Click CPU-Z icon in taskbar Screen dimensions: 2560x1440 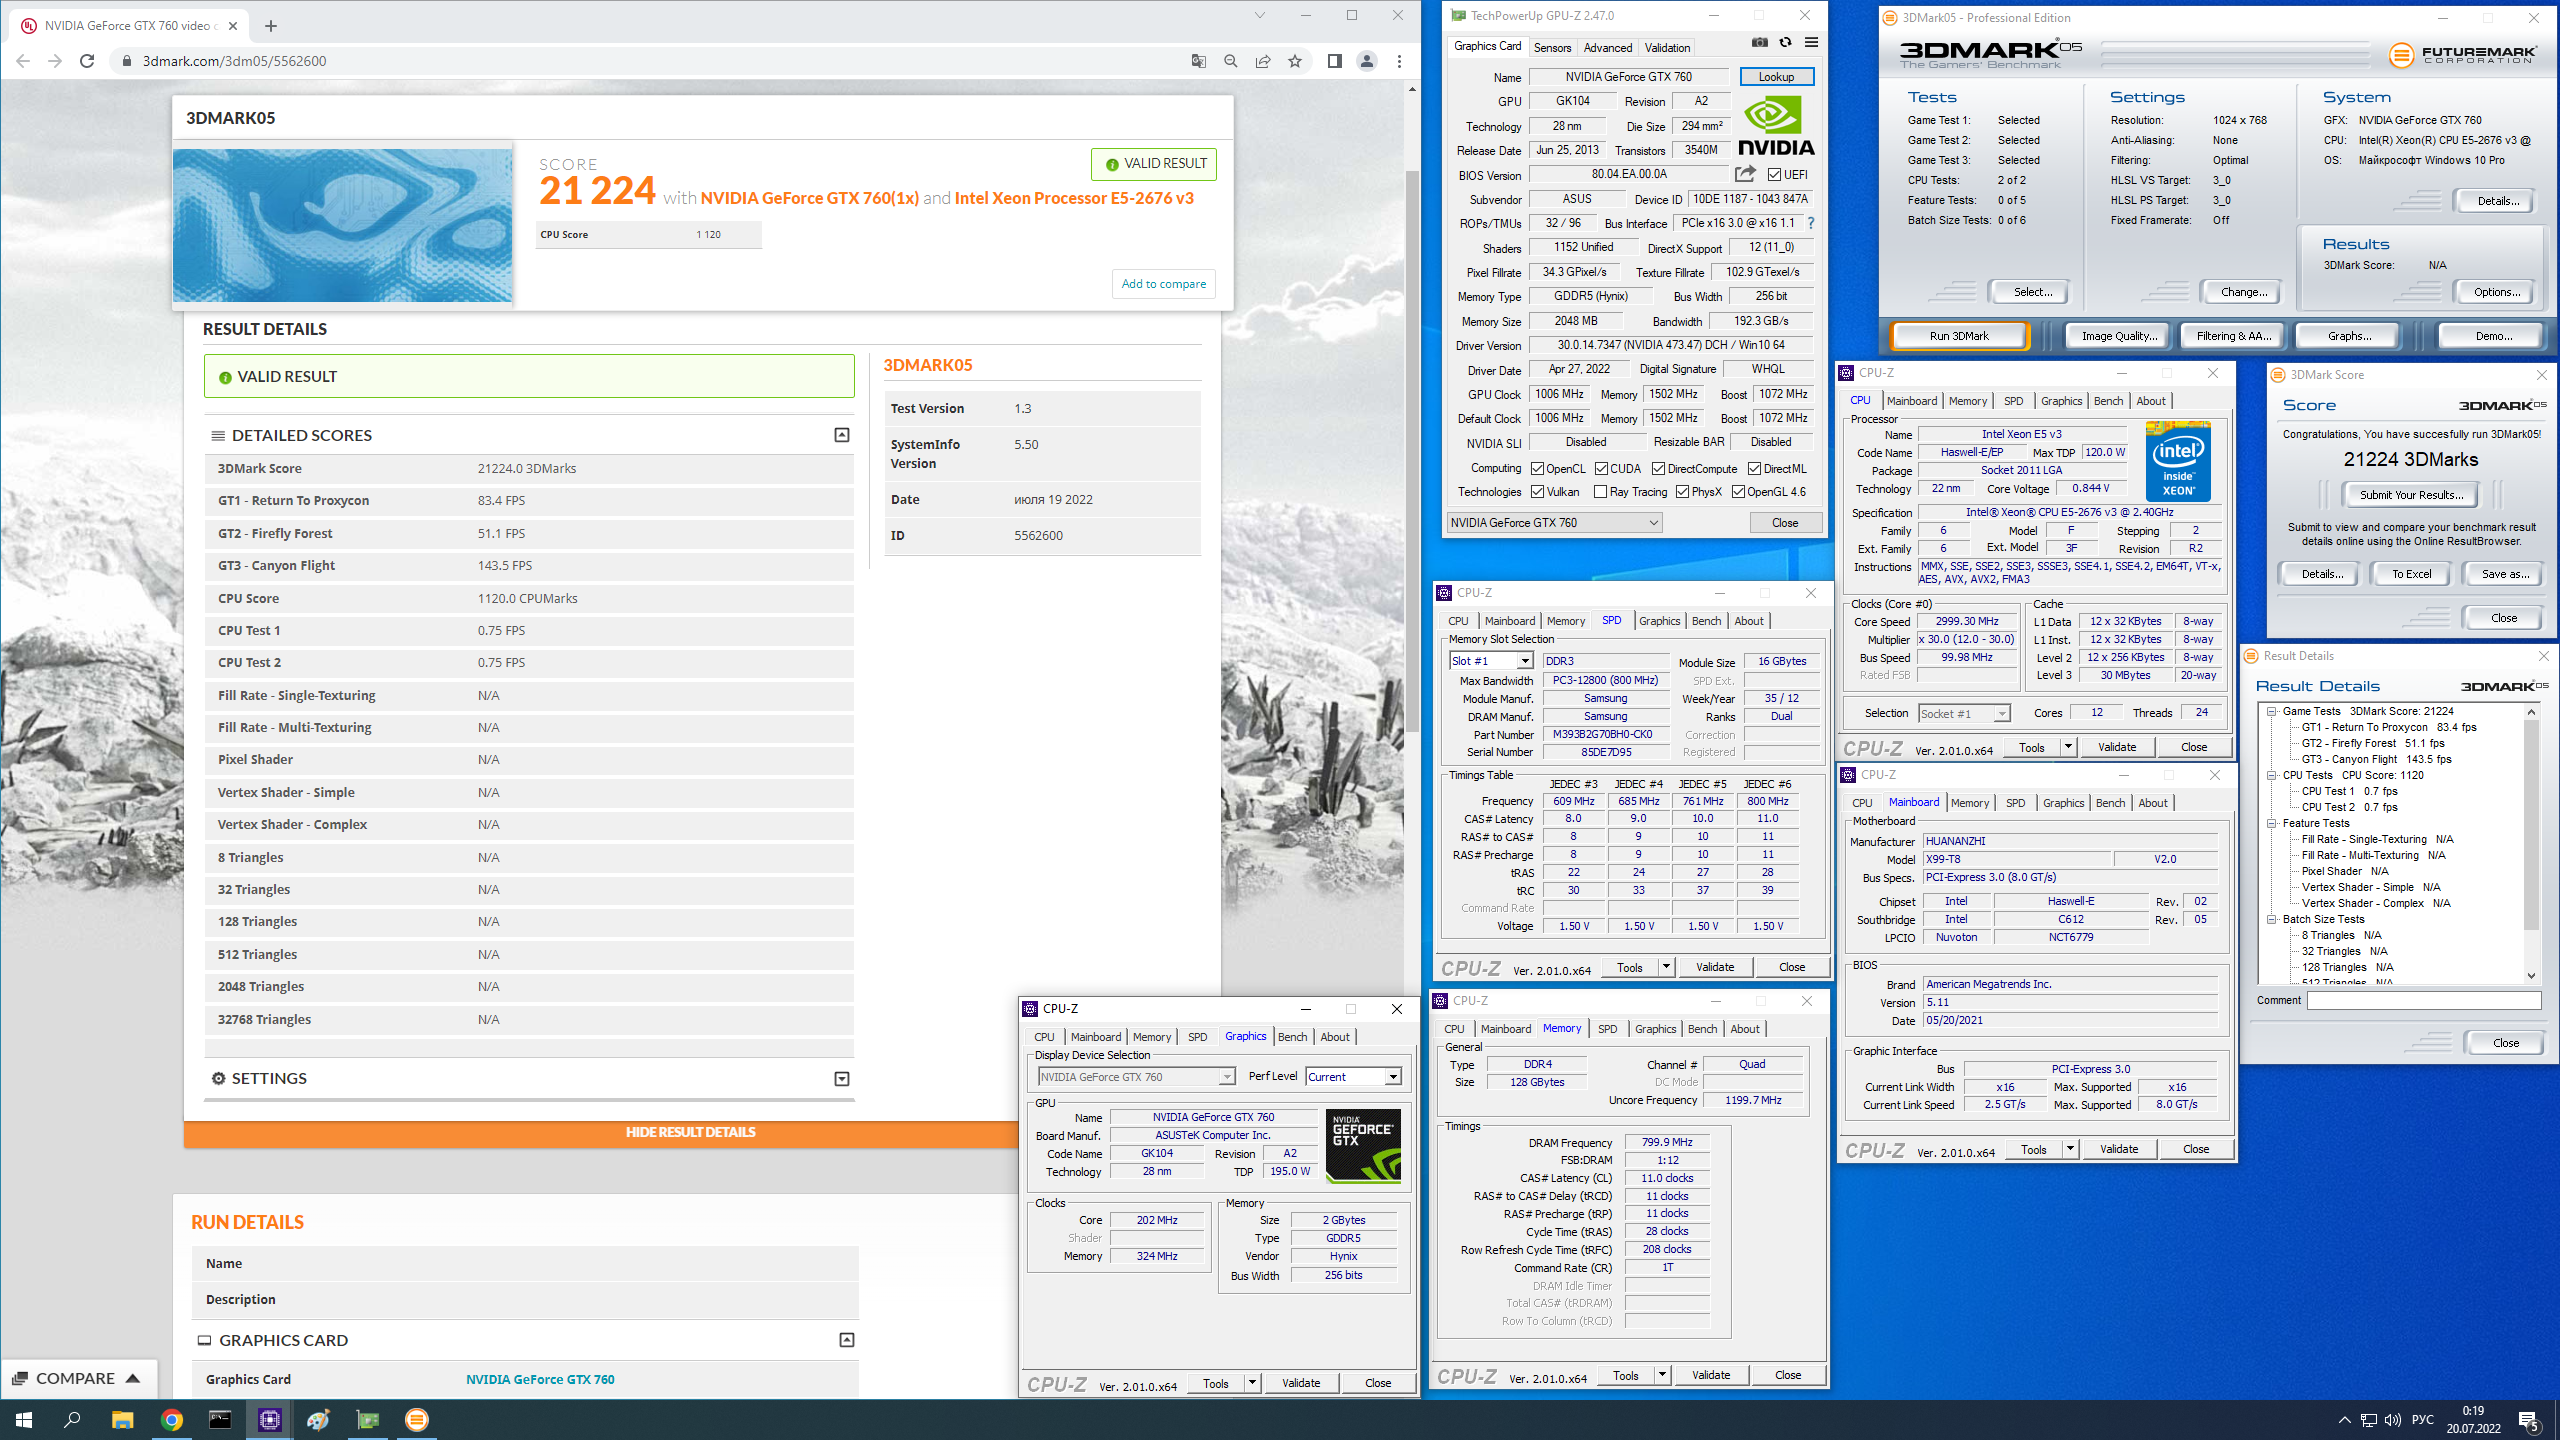click(x=269, y=1420)
